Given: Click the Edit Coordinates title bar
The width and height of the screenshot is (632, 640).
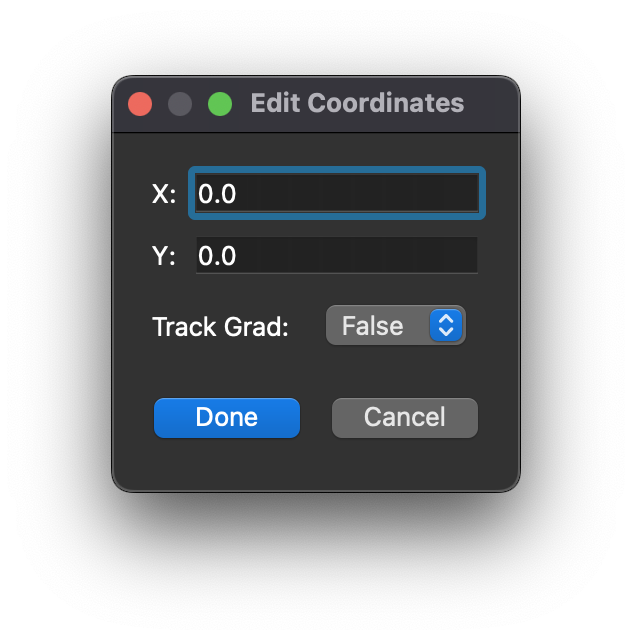Looking at the screenshot, I should coord(357,103).
